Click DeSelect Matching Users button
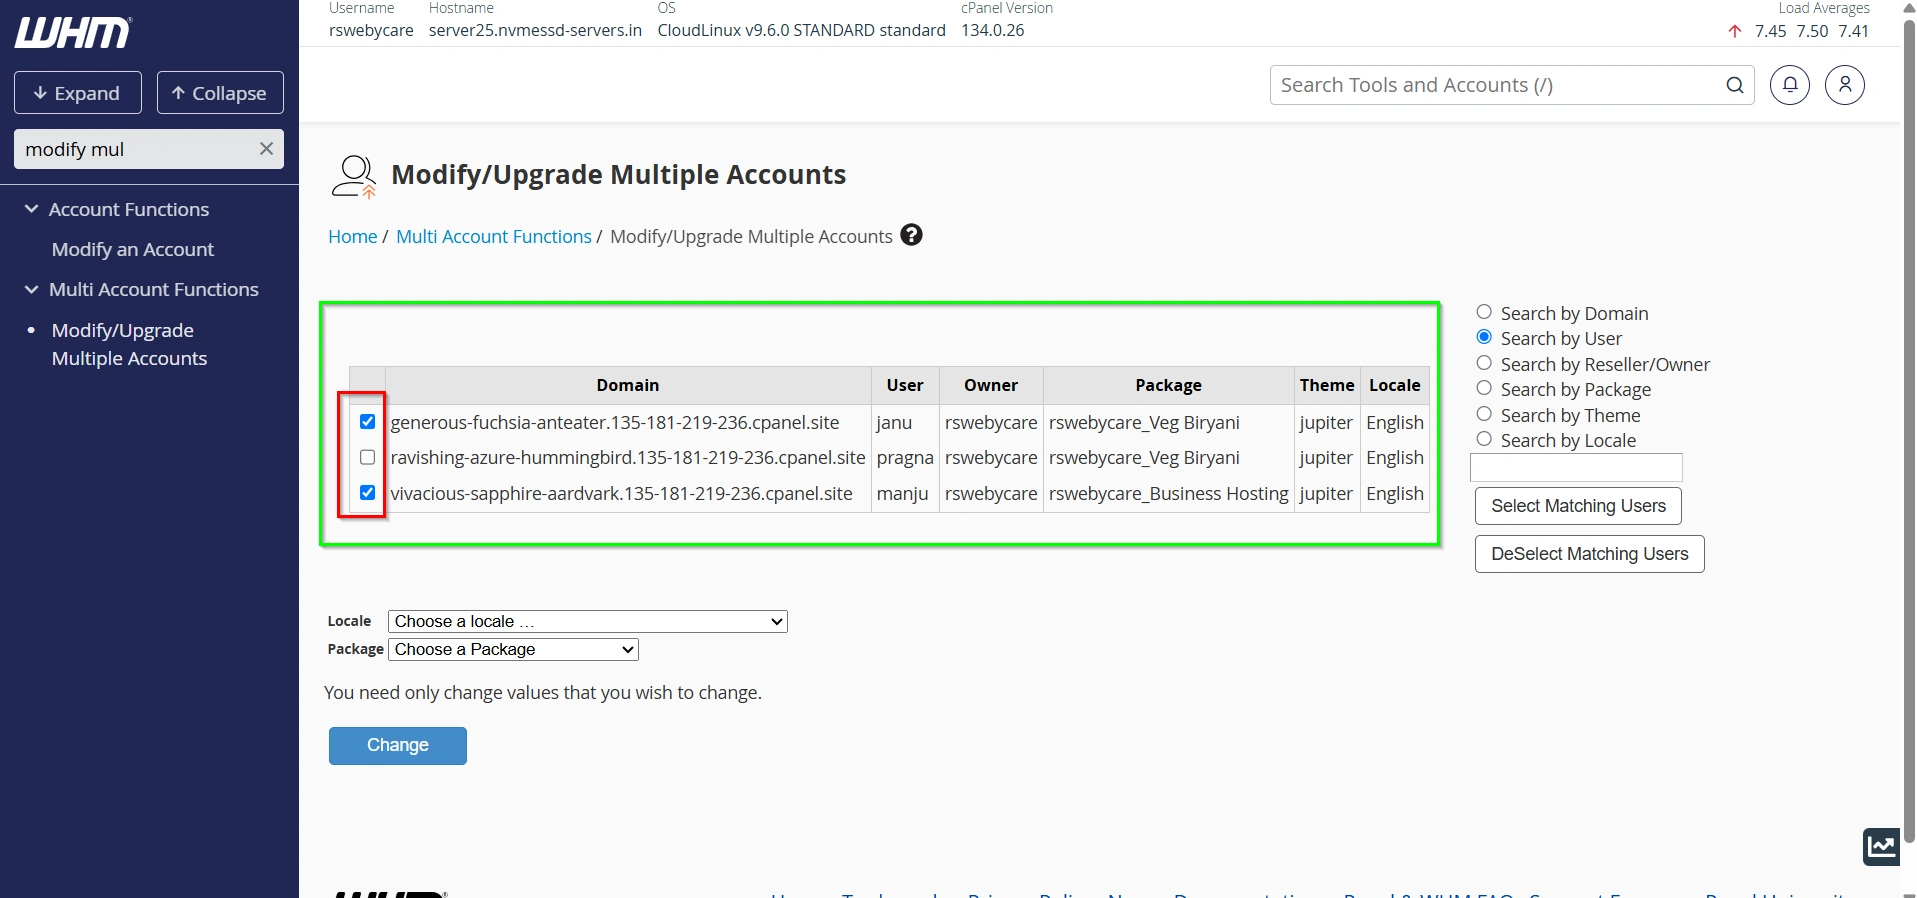 point(1590,554)
